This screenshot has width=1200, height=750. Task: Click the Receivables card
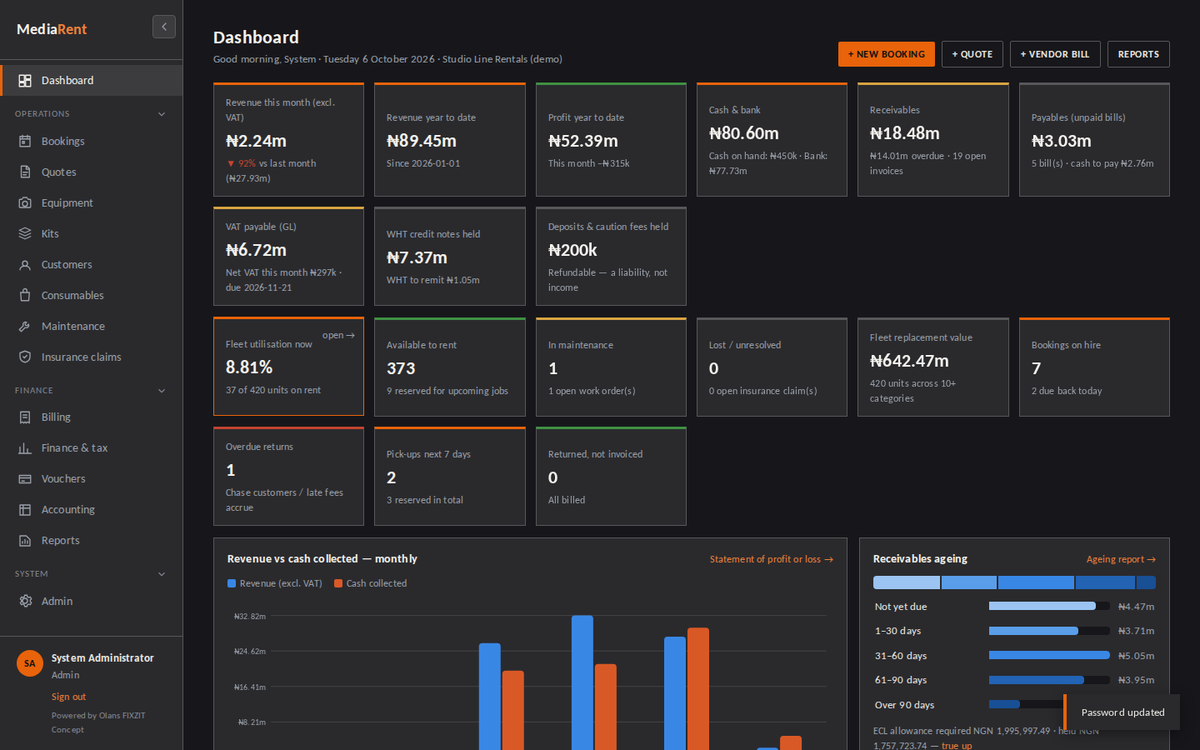click(x=933, y=140)
